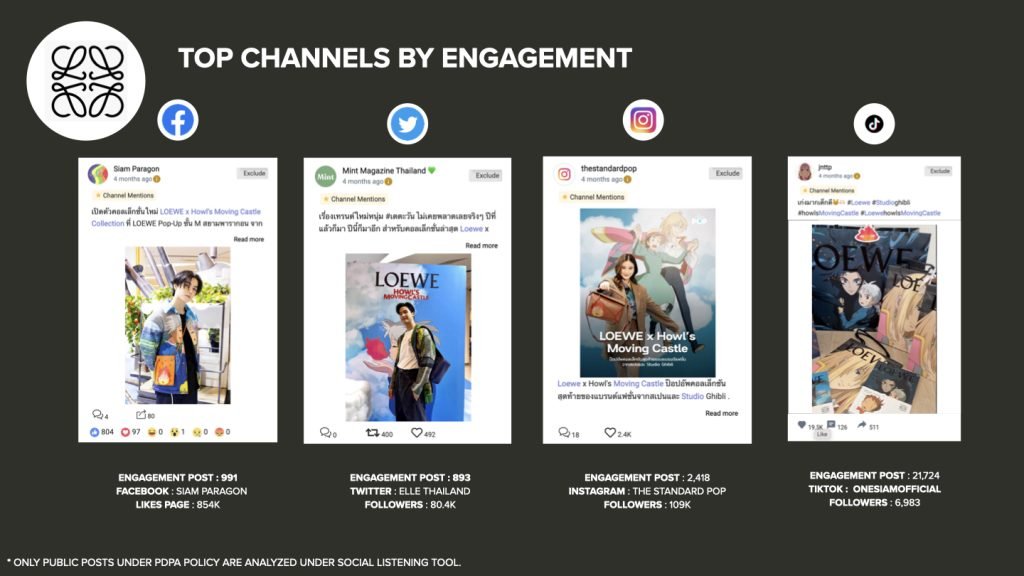Click jnttp account name
Viewport: 1024px width, 576px height.
pos(825,167)
